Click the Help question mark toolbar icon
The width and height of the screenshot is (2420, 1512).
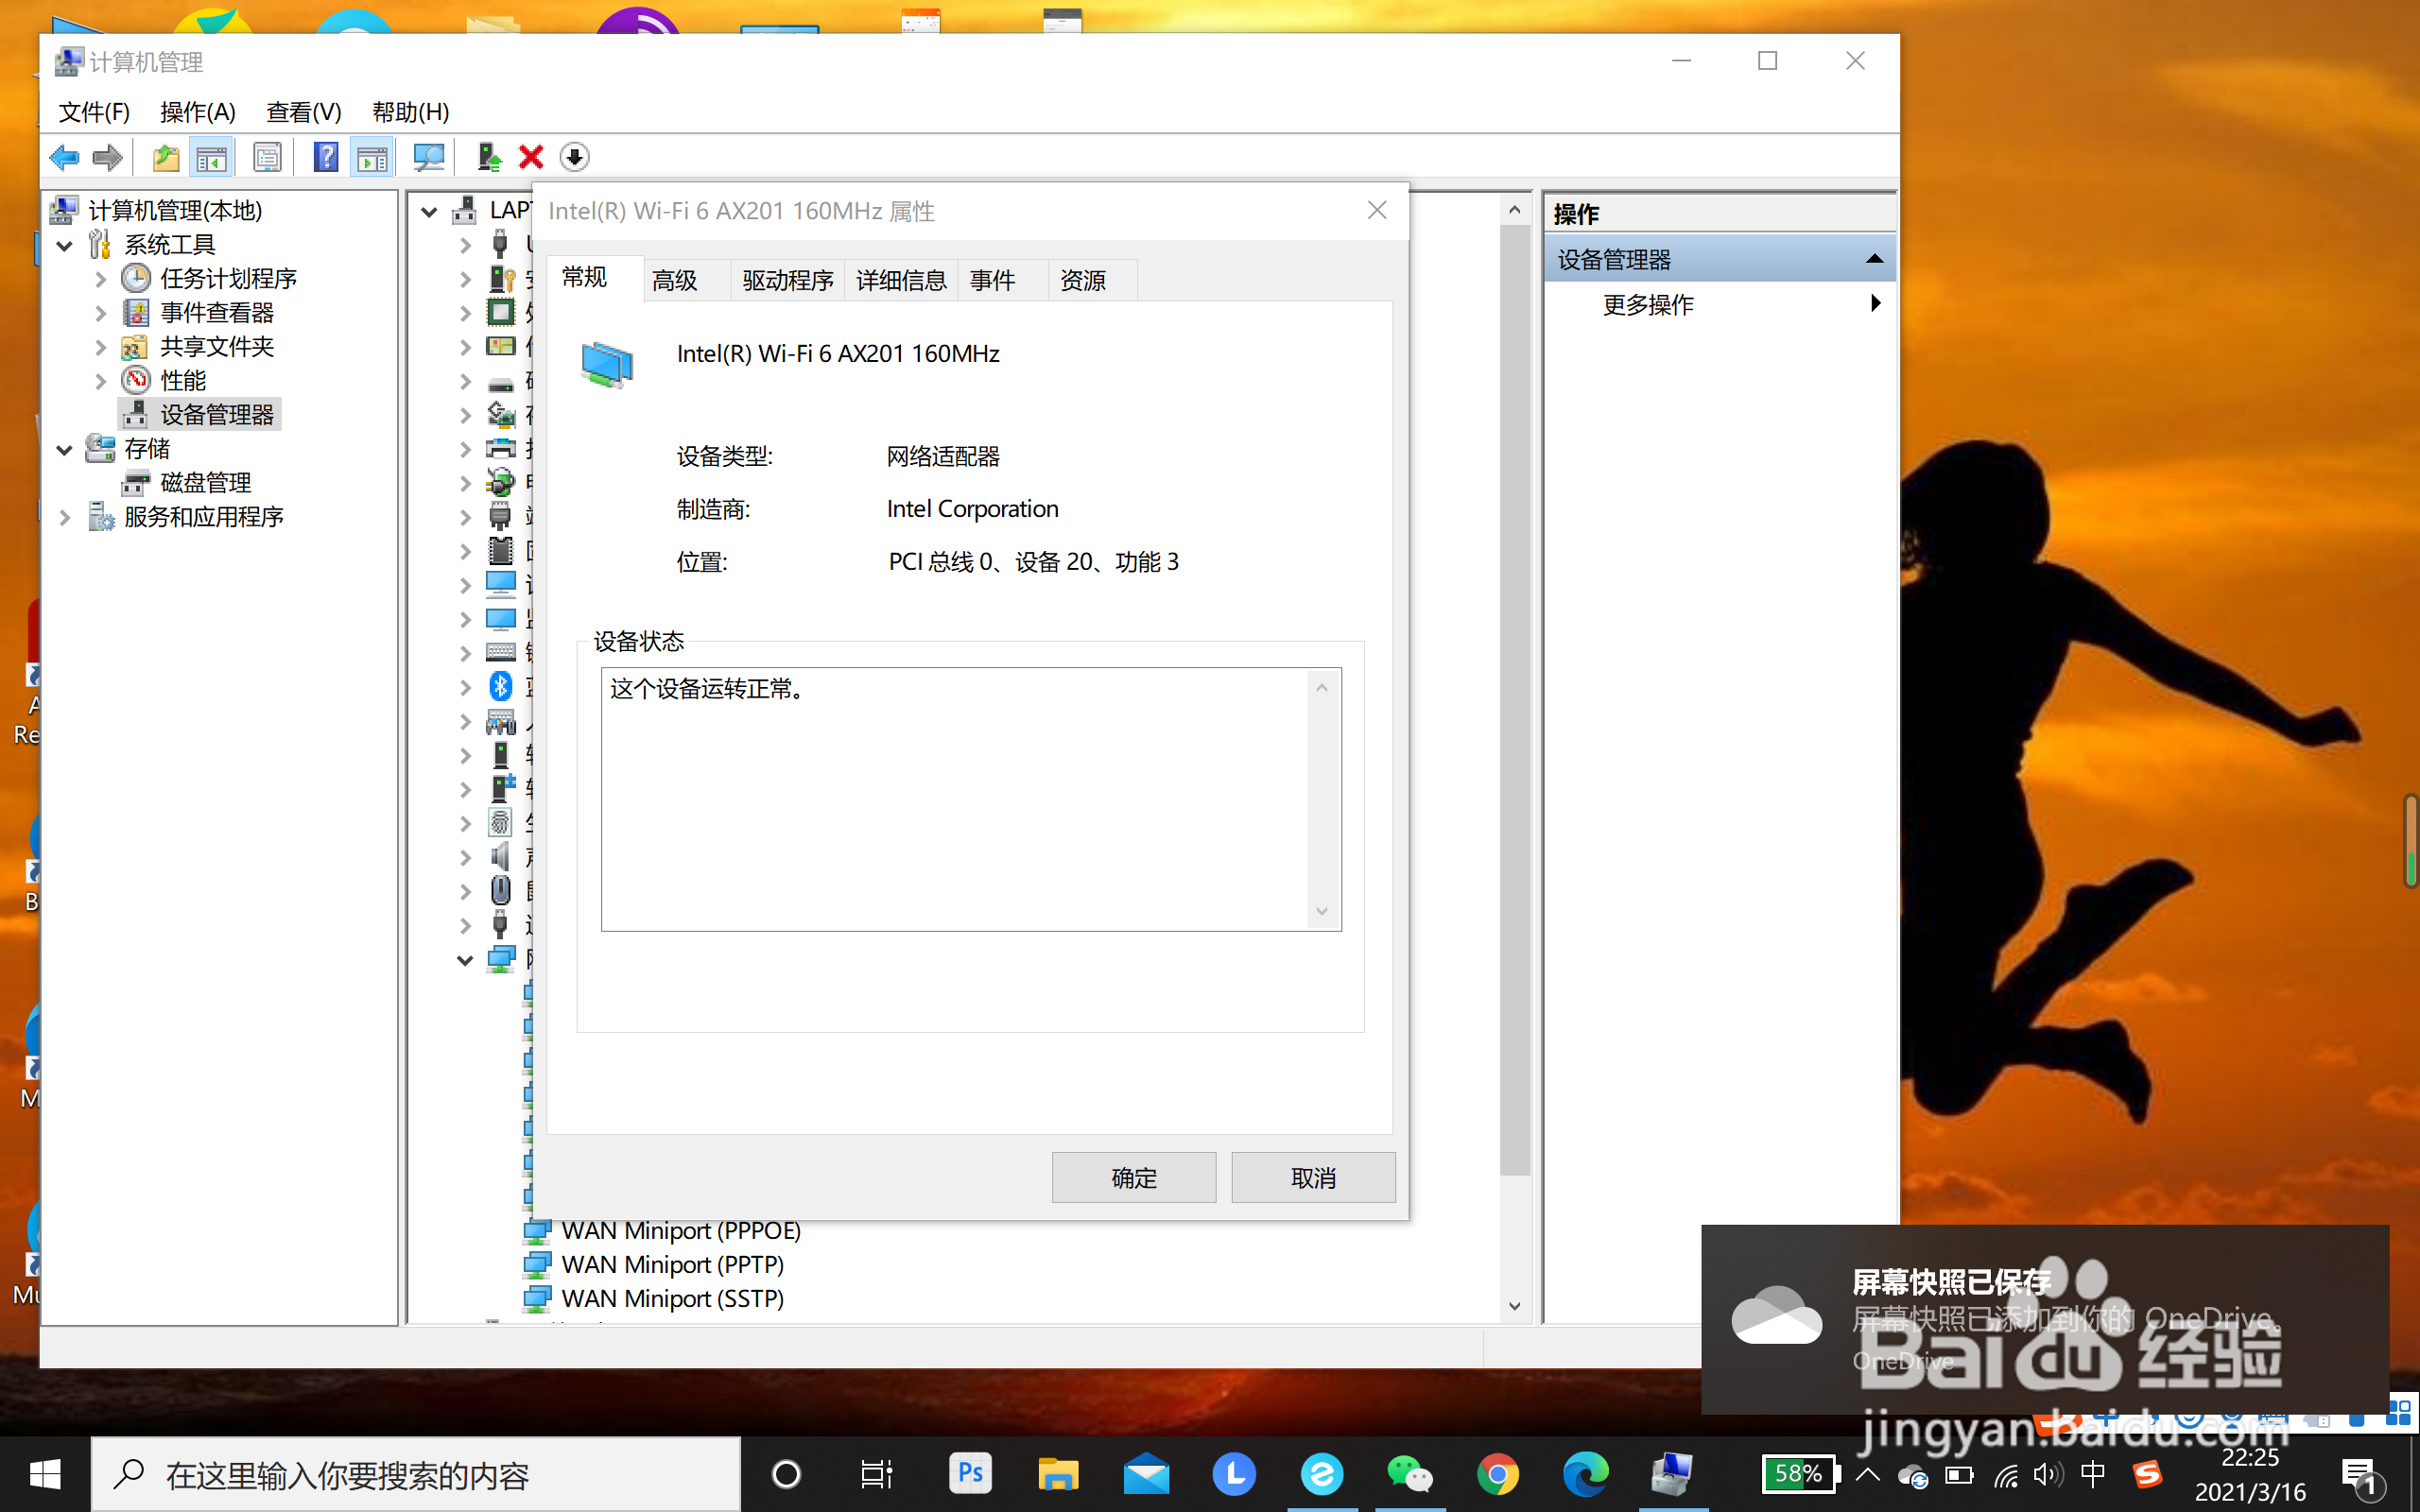(x=325, y=157)
